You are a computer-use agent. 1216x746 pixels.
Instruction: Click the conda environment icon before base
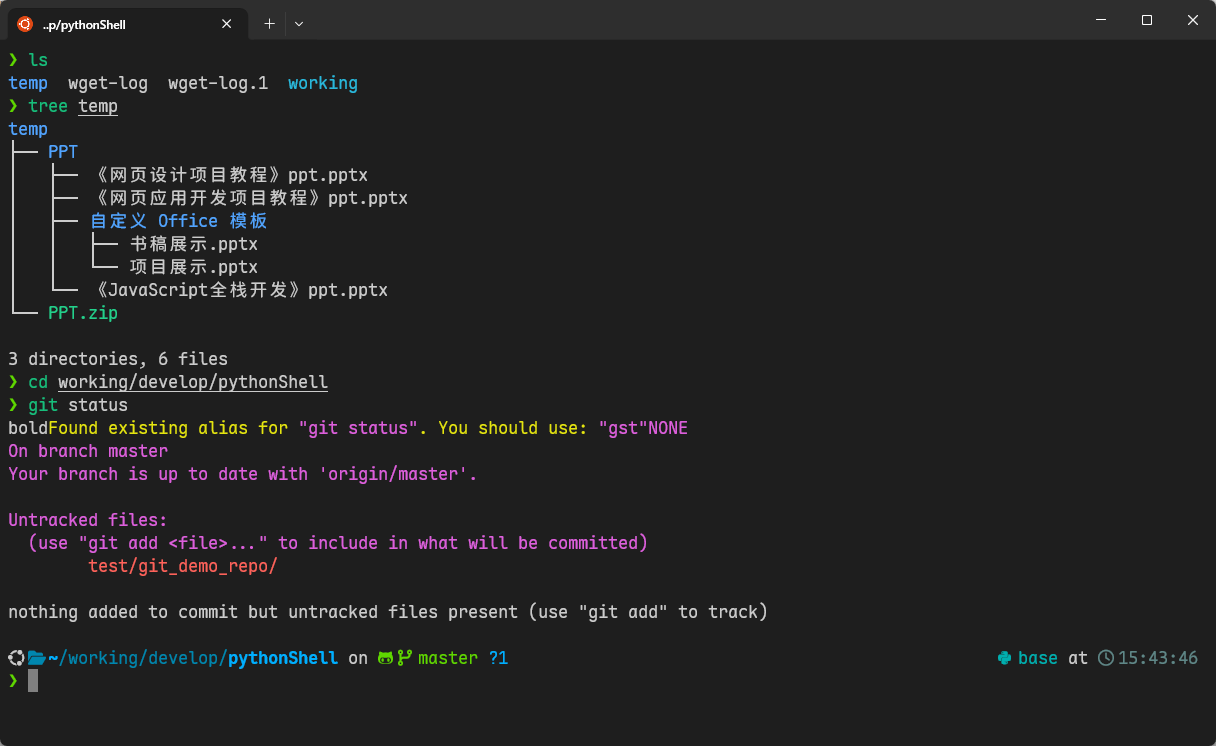pyautogui.click(x=1005, y=658)
